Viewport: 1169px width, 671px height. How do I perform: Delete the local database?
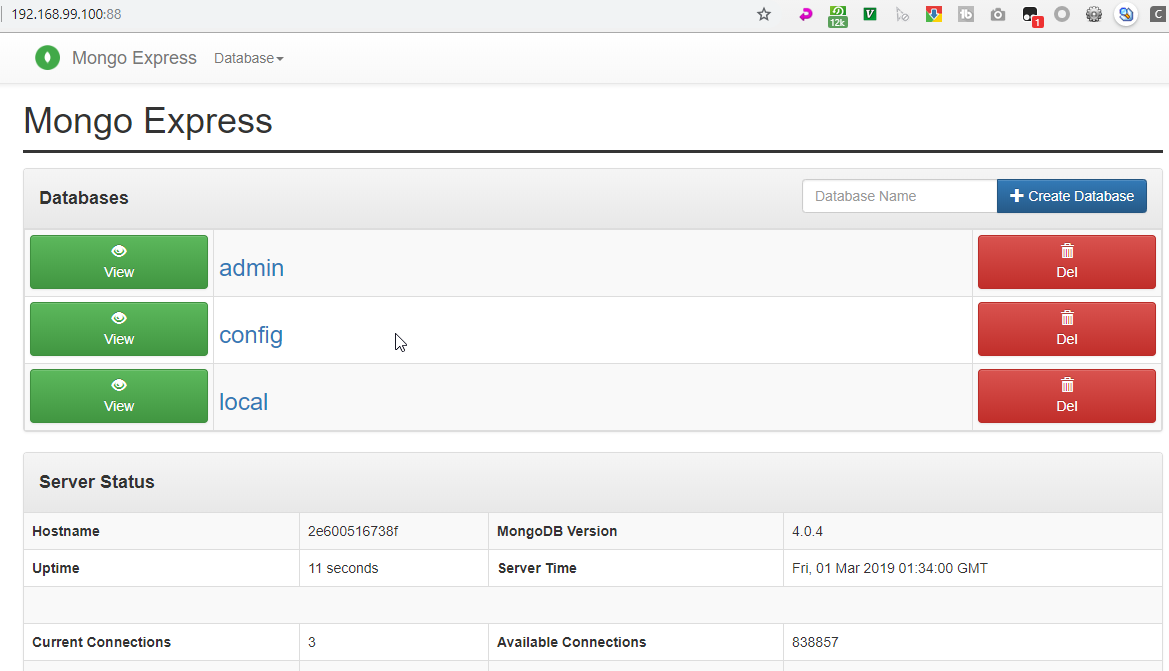point(1067,396)
